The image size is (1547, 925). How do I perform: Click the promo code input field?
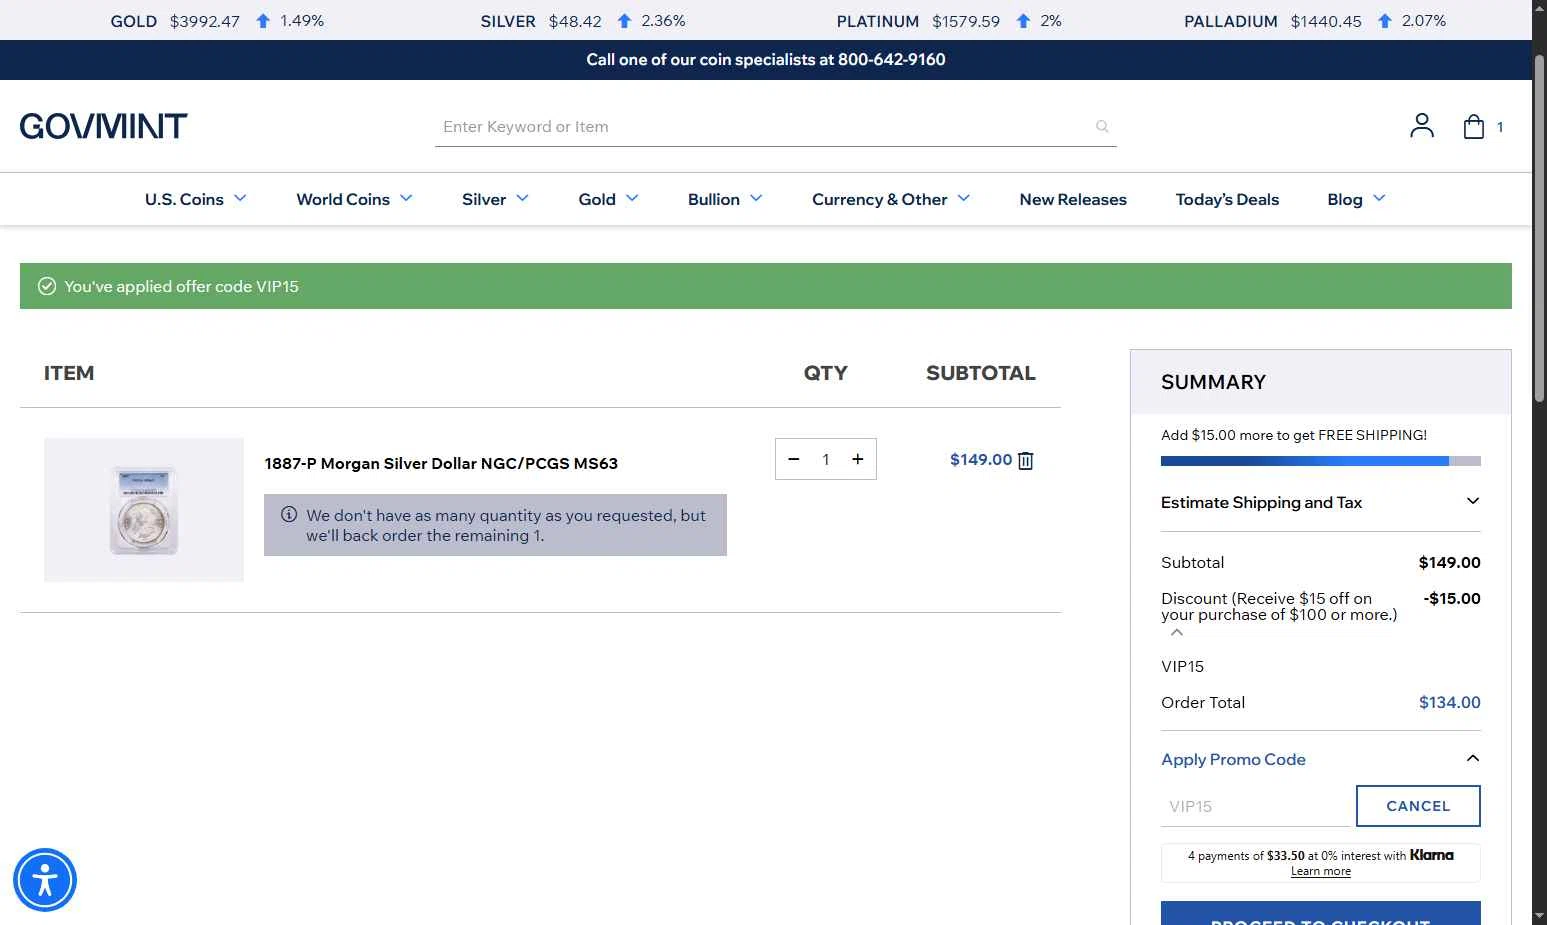(1258, 806)
